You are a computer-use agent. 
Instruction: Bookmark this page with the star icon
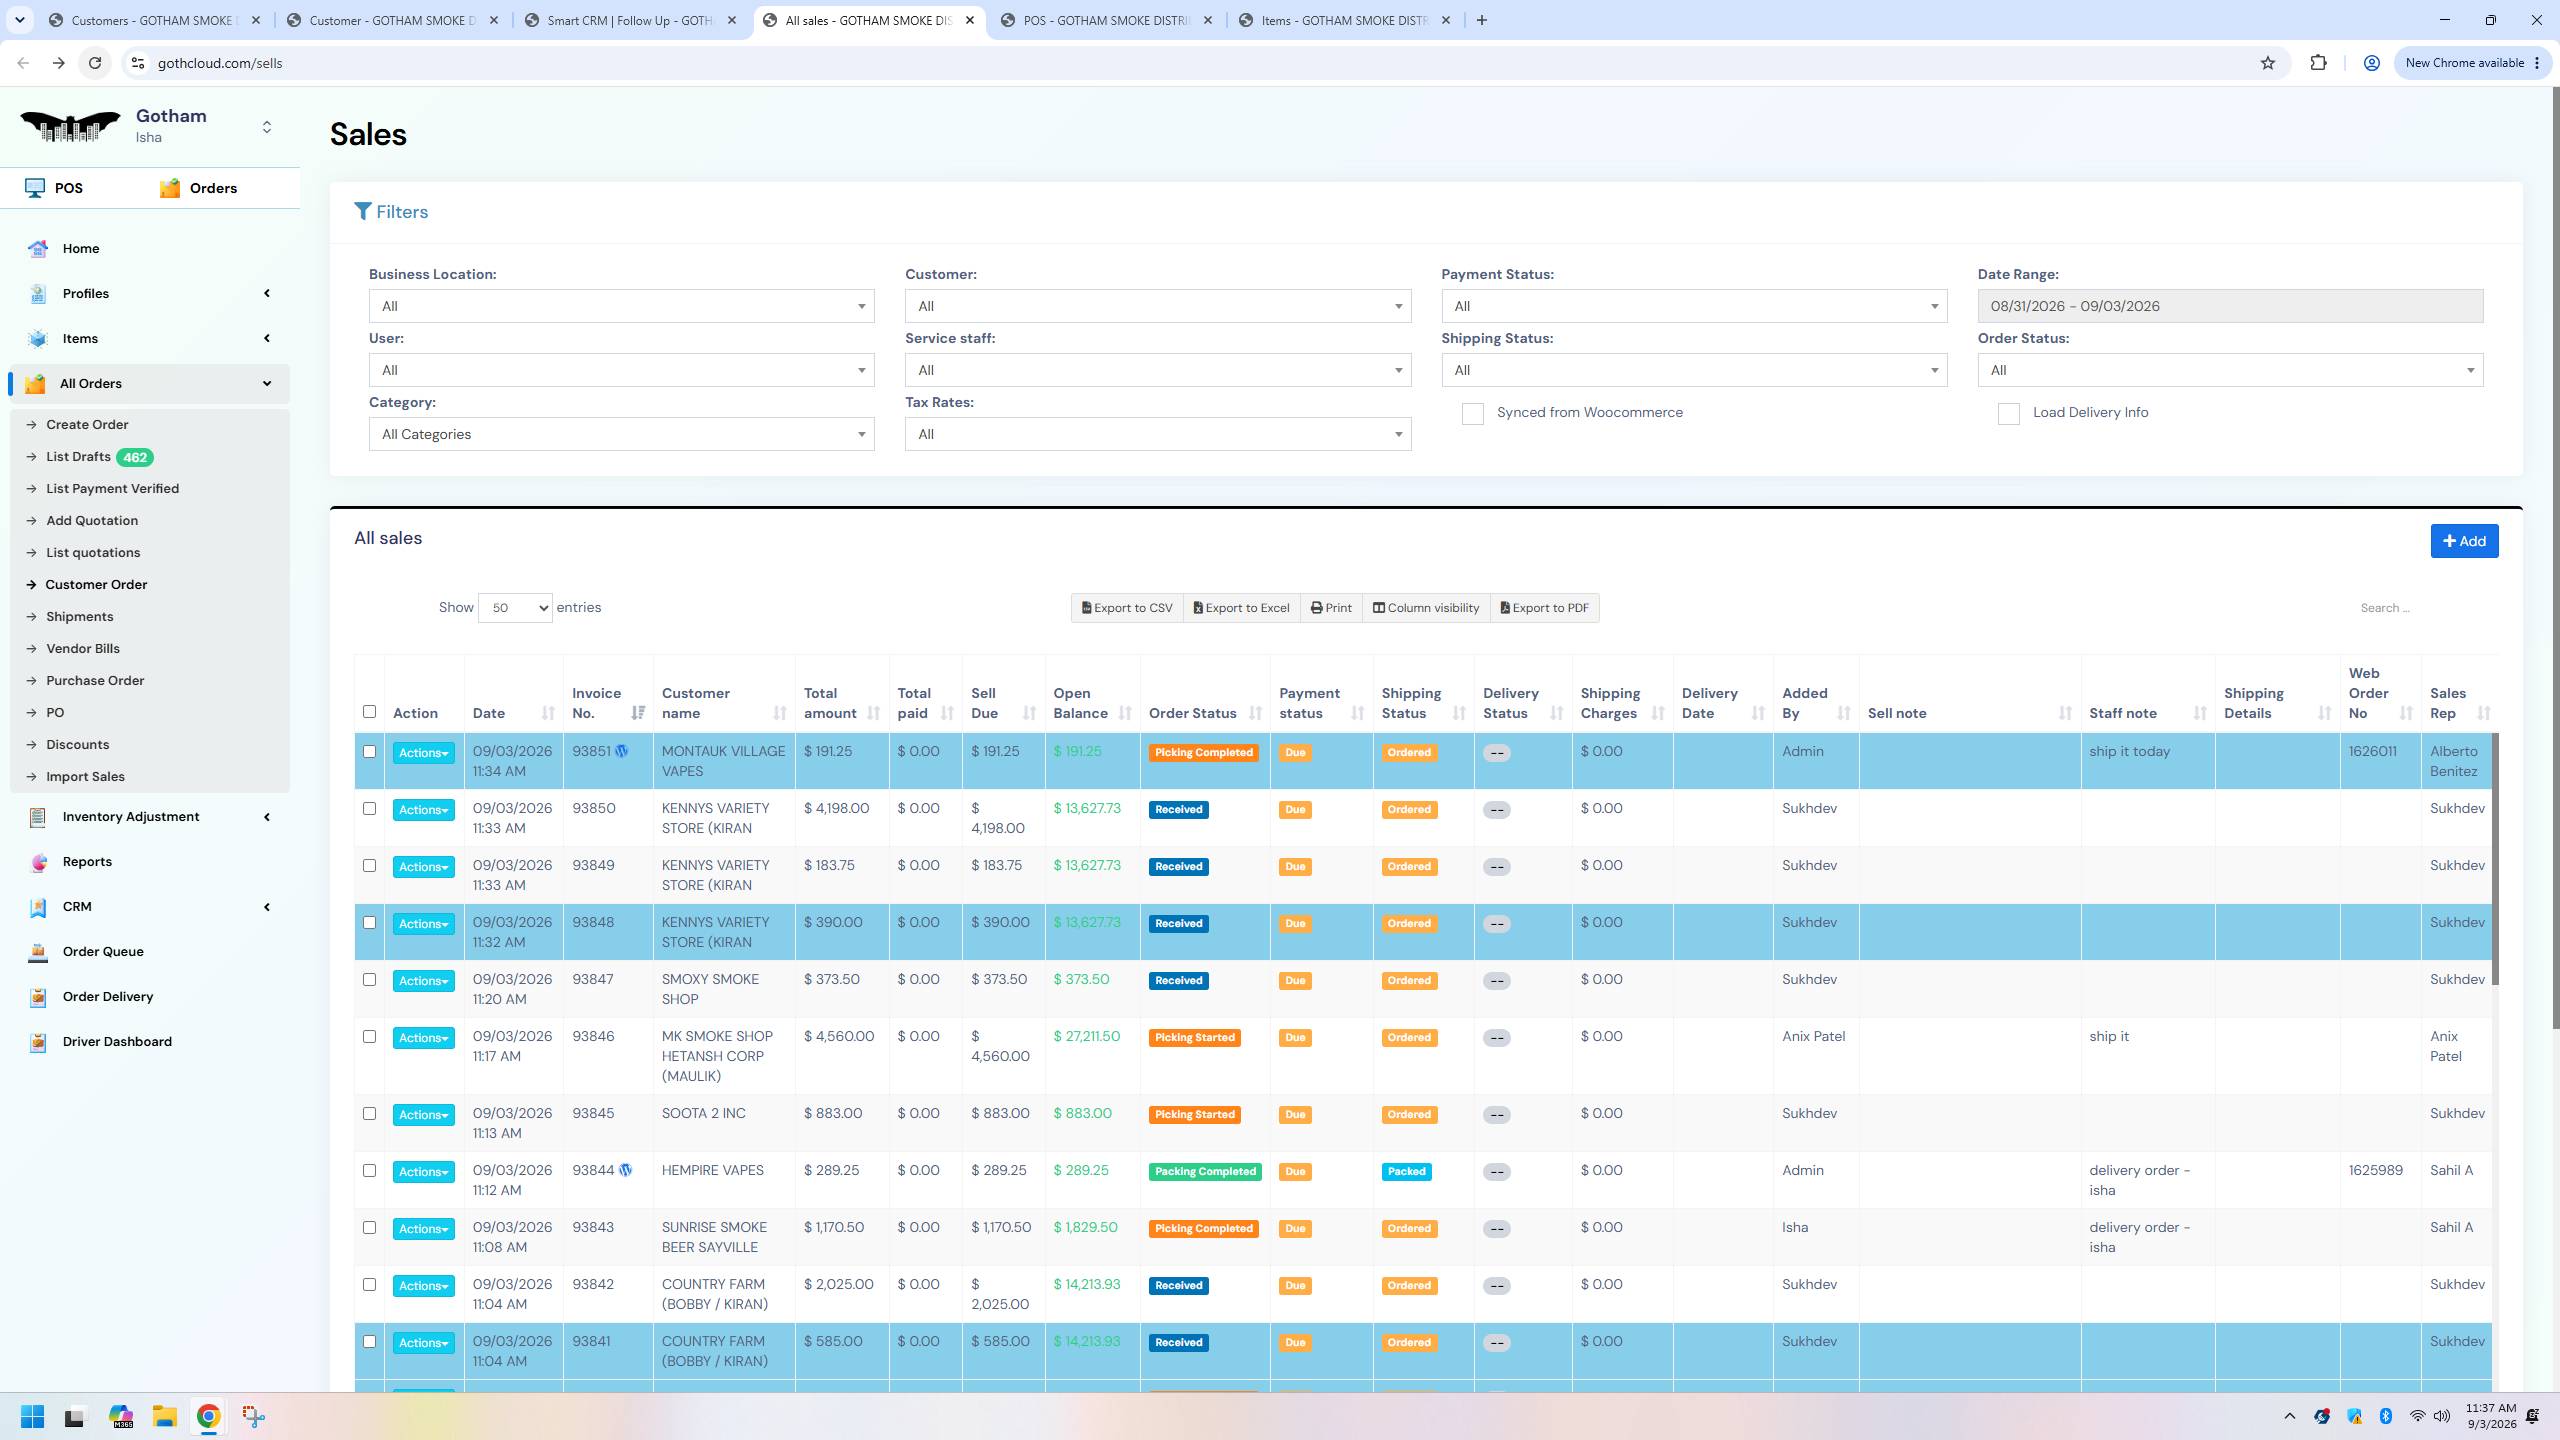(2268, 63)
